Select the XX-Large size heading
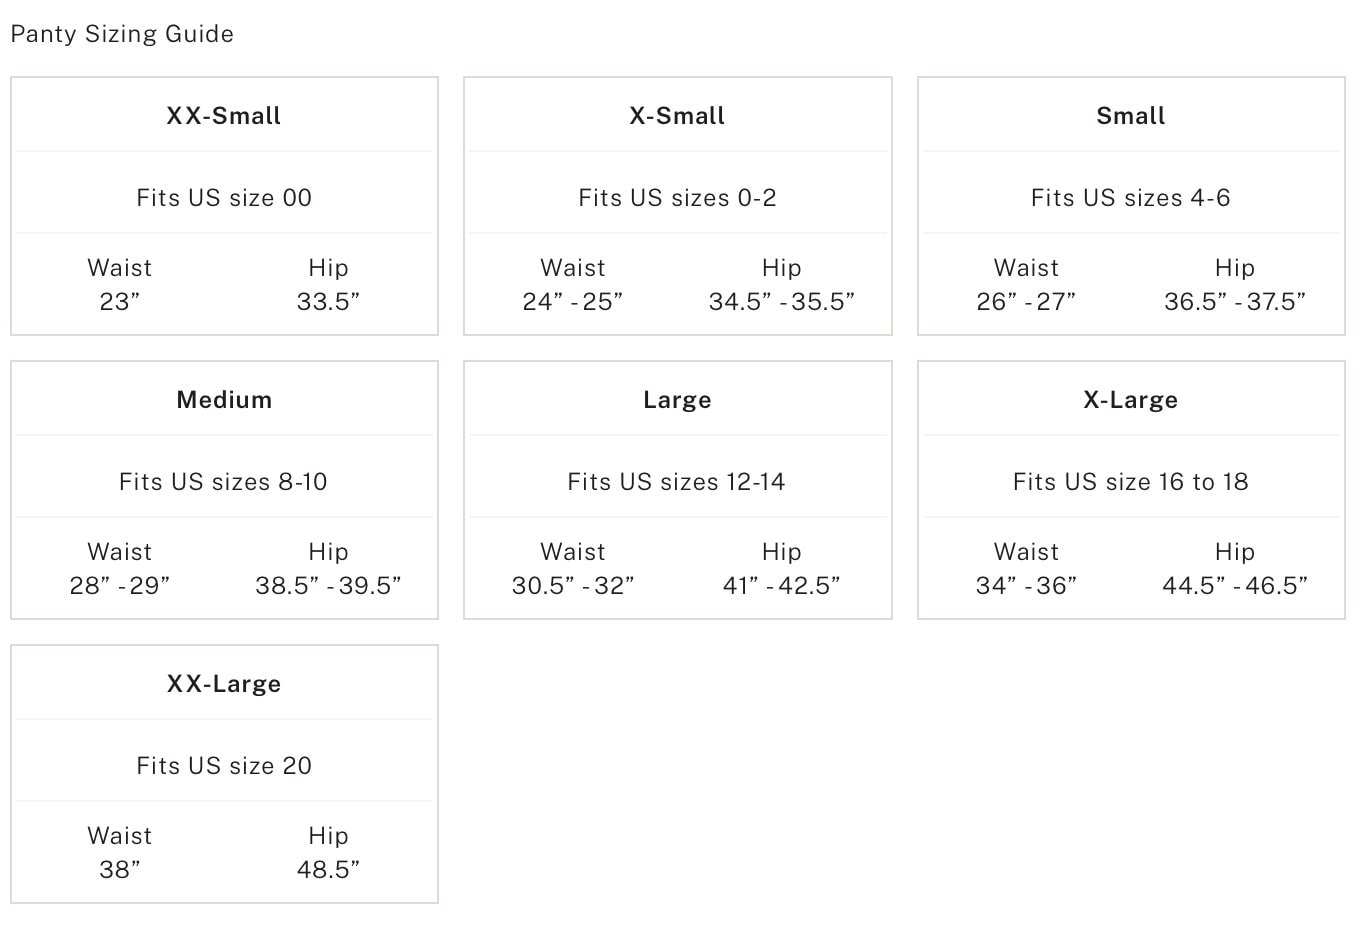This screenshot has width=1368, height=930. (x=224, y=684)
